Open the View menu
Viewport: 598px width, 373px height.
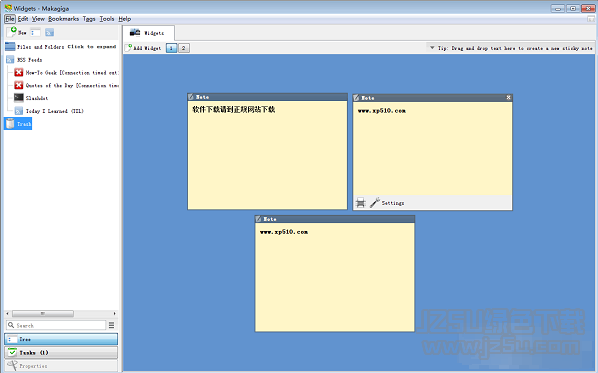click(38, 19)
